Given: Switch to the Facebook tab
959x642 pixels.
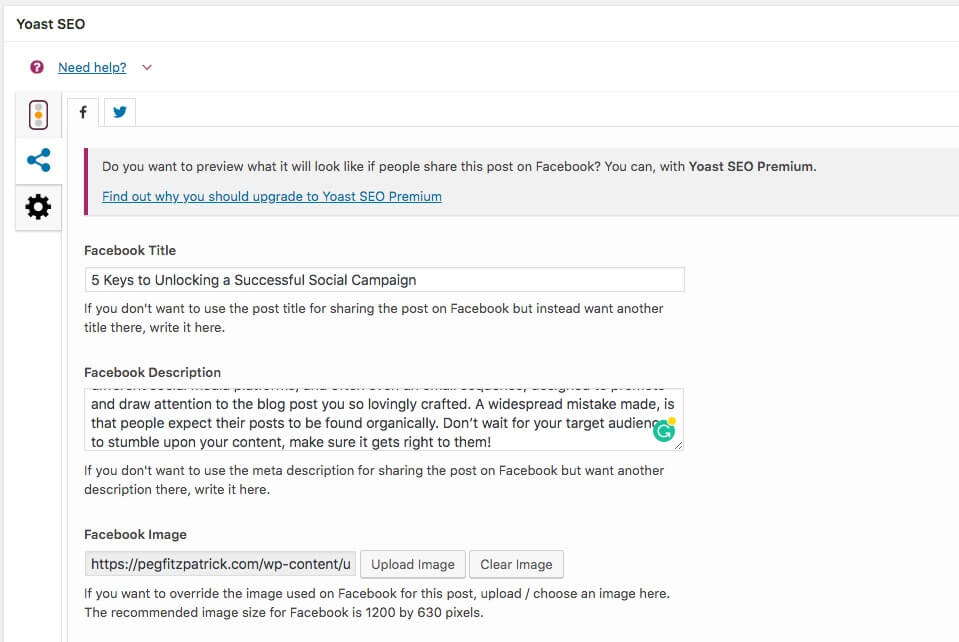Looking at the screenshot, I should pyautogui.click(x=83, y=112).
